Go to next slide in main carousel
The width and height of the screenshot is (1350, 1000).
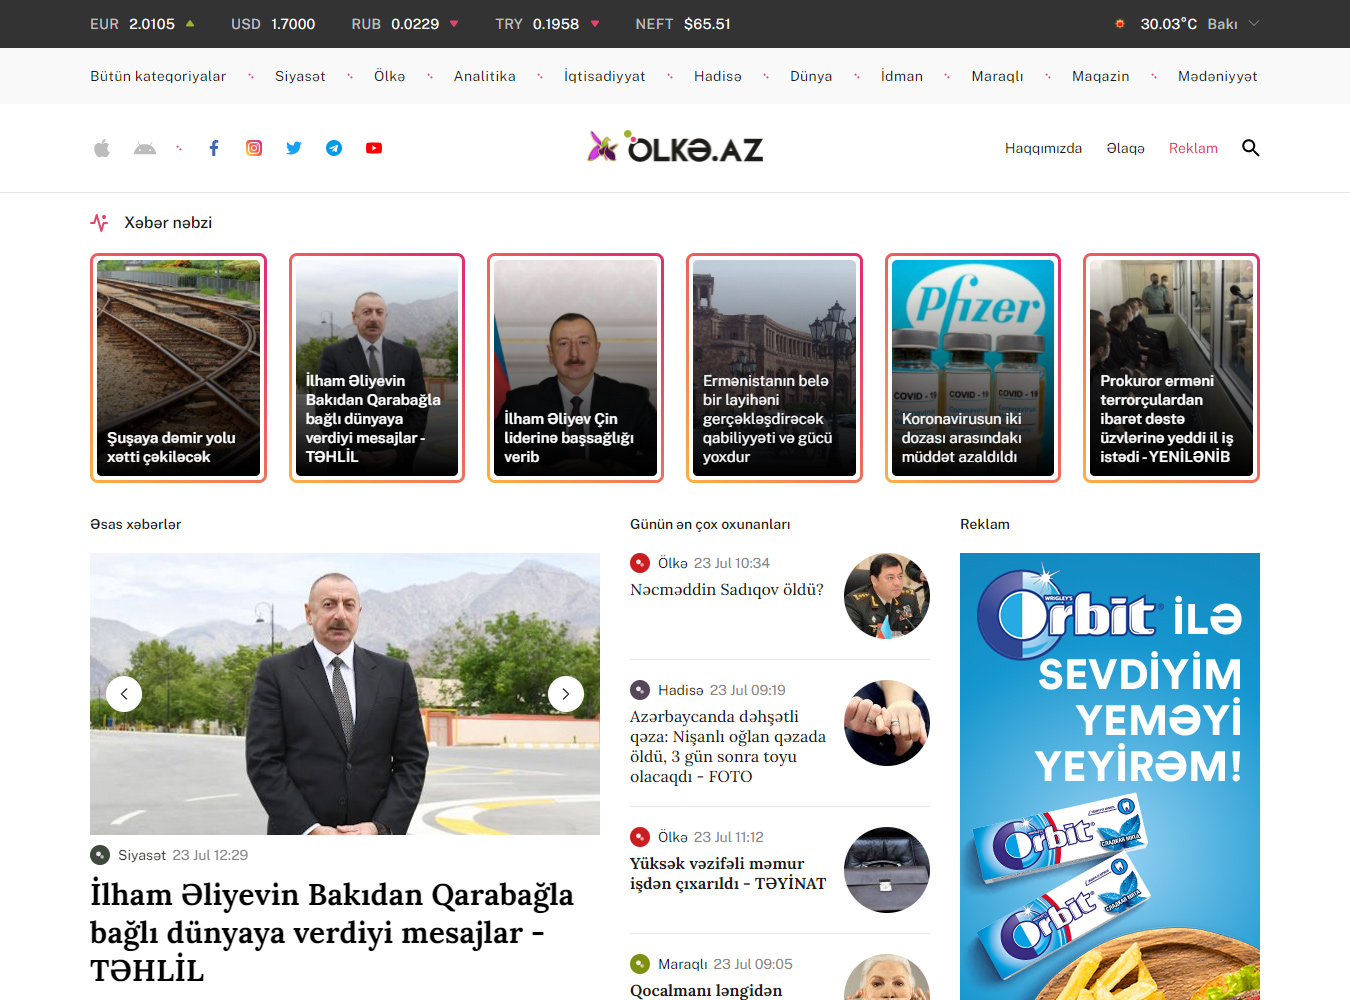pyautogui.click(x=566, y=694)
